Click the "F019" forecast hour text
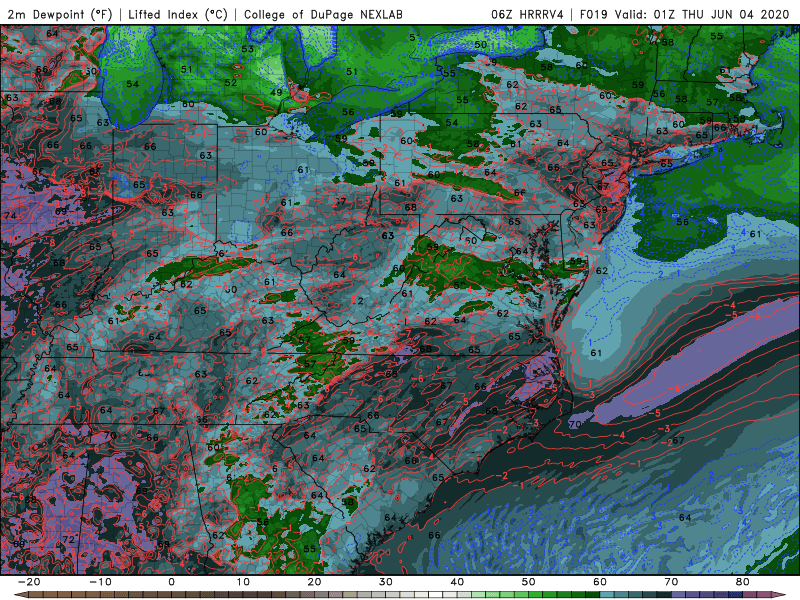The height and width of the screenshot is (600, 800). click(593, 14)
